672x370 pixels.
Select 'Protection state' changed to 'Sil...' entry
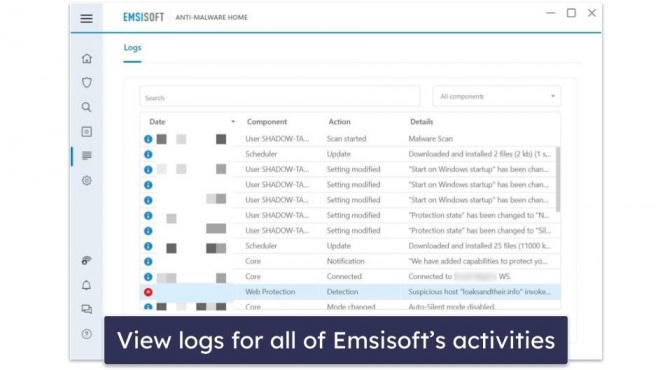coord(480,231)
